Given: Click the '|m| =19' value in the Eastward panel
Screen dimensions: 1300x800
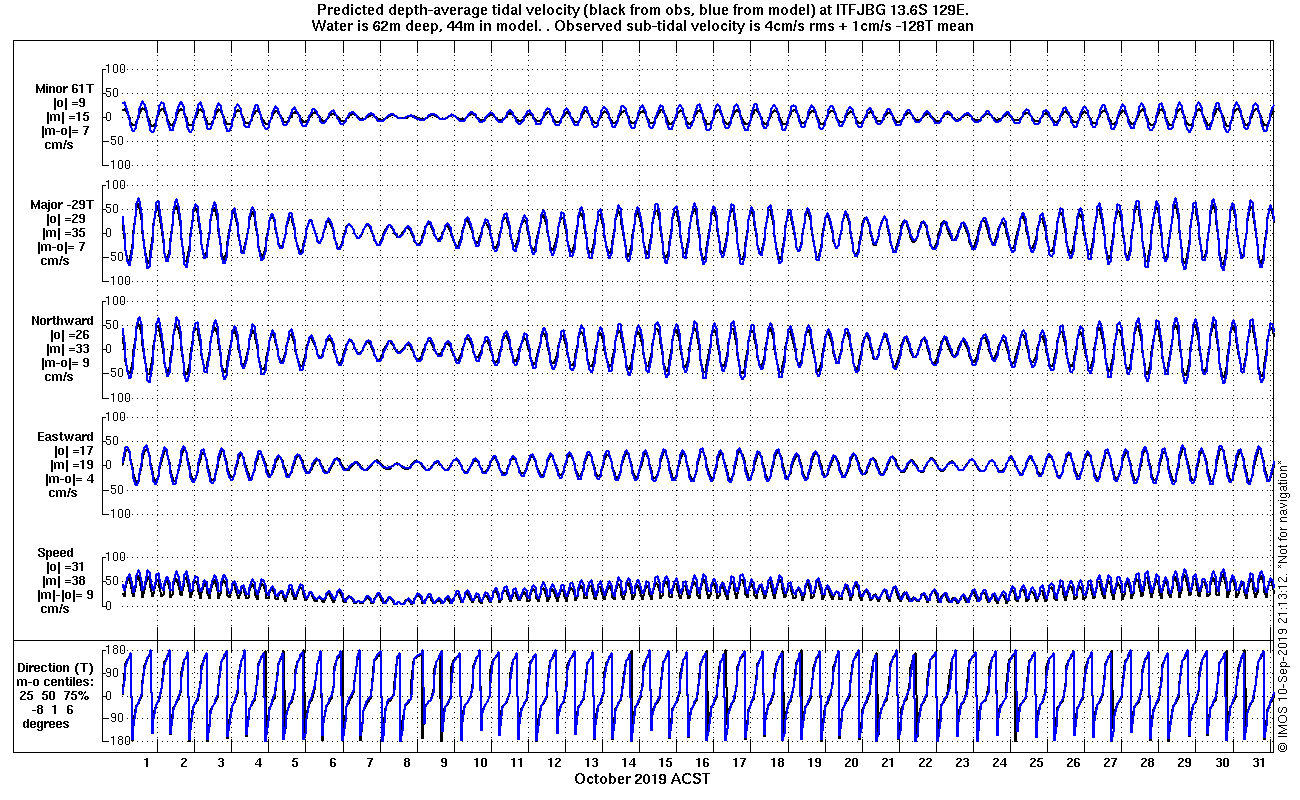Looking at the screenshot, I should pos(72,465).
